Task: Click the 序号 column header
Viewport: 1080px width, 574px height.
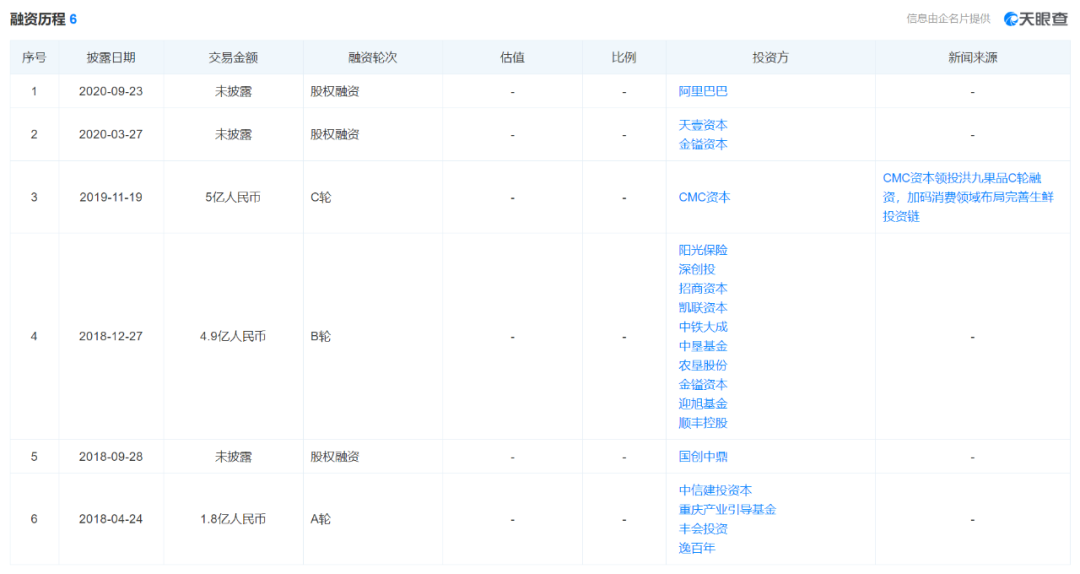Action: [x=34, y=58]
